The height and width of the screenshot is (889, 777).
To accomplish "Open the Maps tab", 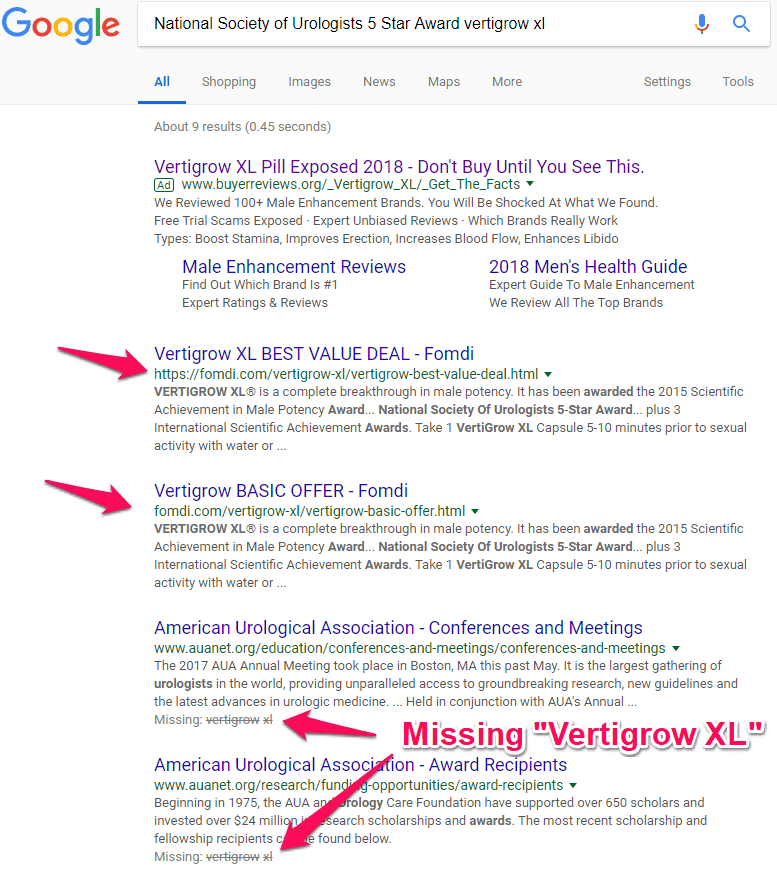I will point(444,82).
